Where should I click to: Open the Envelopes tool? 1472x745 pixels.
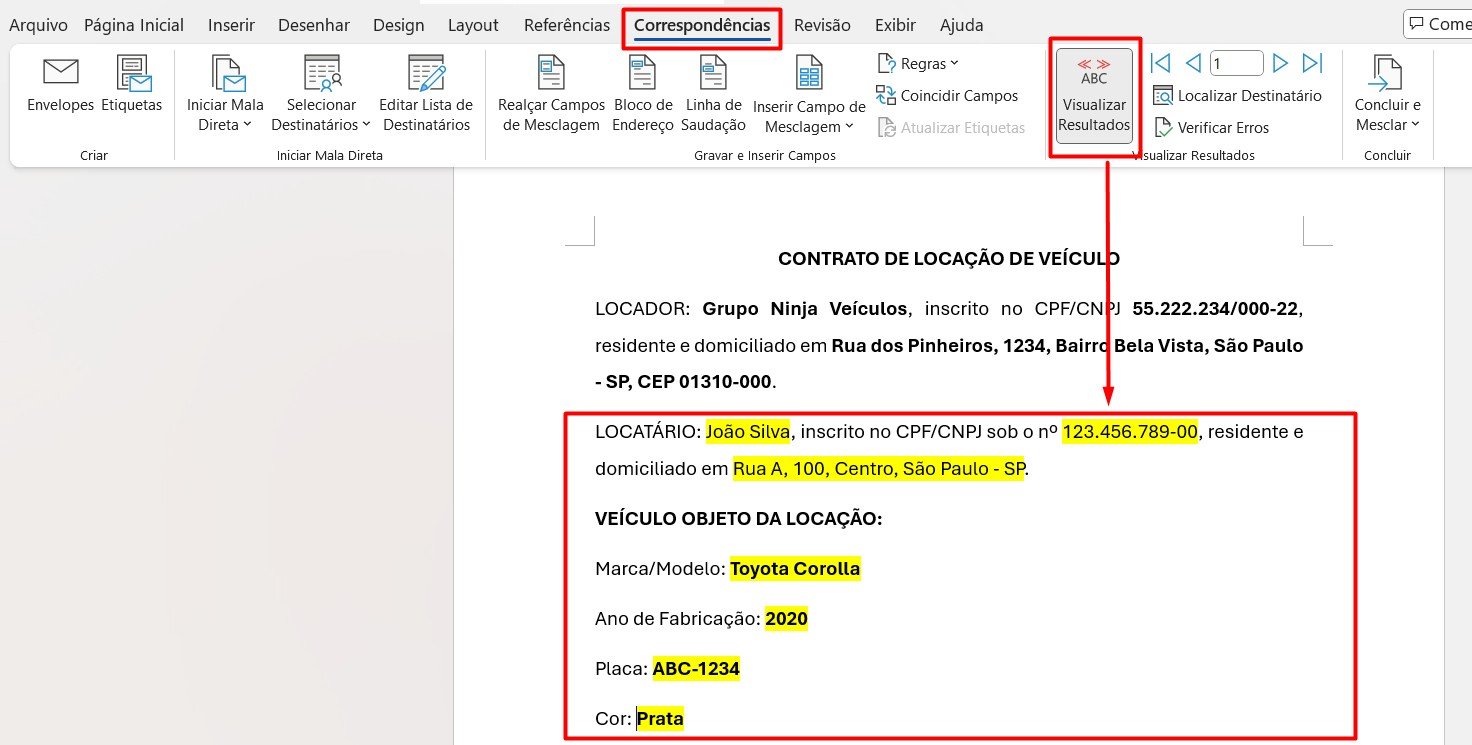(x=60, y=85)
